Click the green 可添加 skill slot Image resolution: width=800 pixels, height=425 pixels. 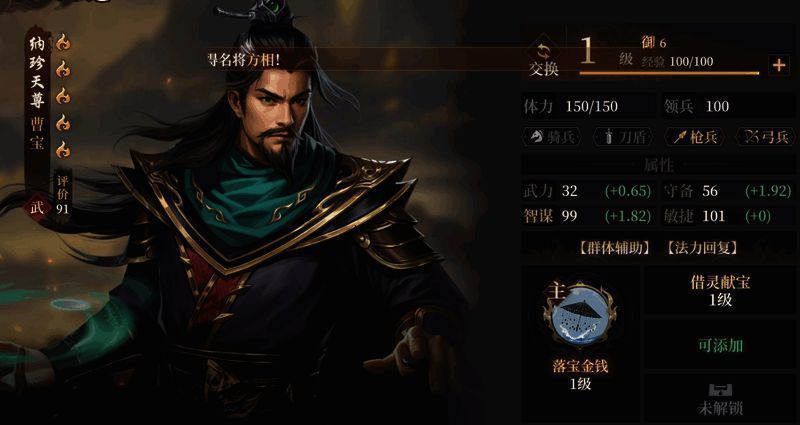(x=720, y=345)
